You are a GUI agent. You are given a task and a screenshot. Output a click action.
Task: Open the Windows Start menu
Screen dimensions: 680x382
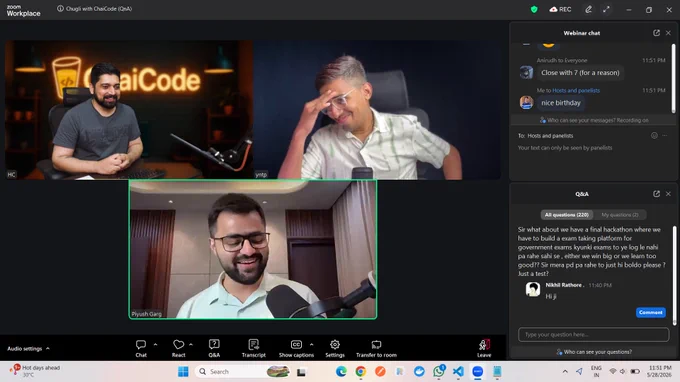183,372
